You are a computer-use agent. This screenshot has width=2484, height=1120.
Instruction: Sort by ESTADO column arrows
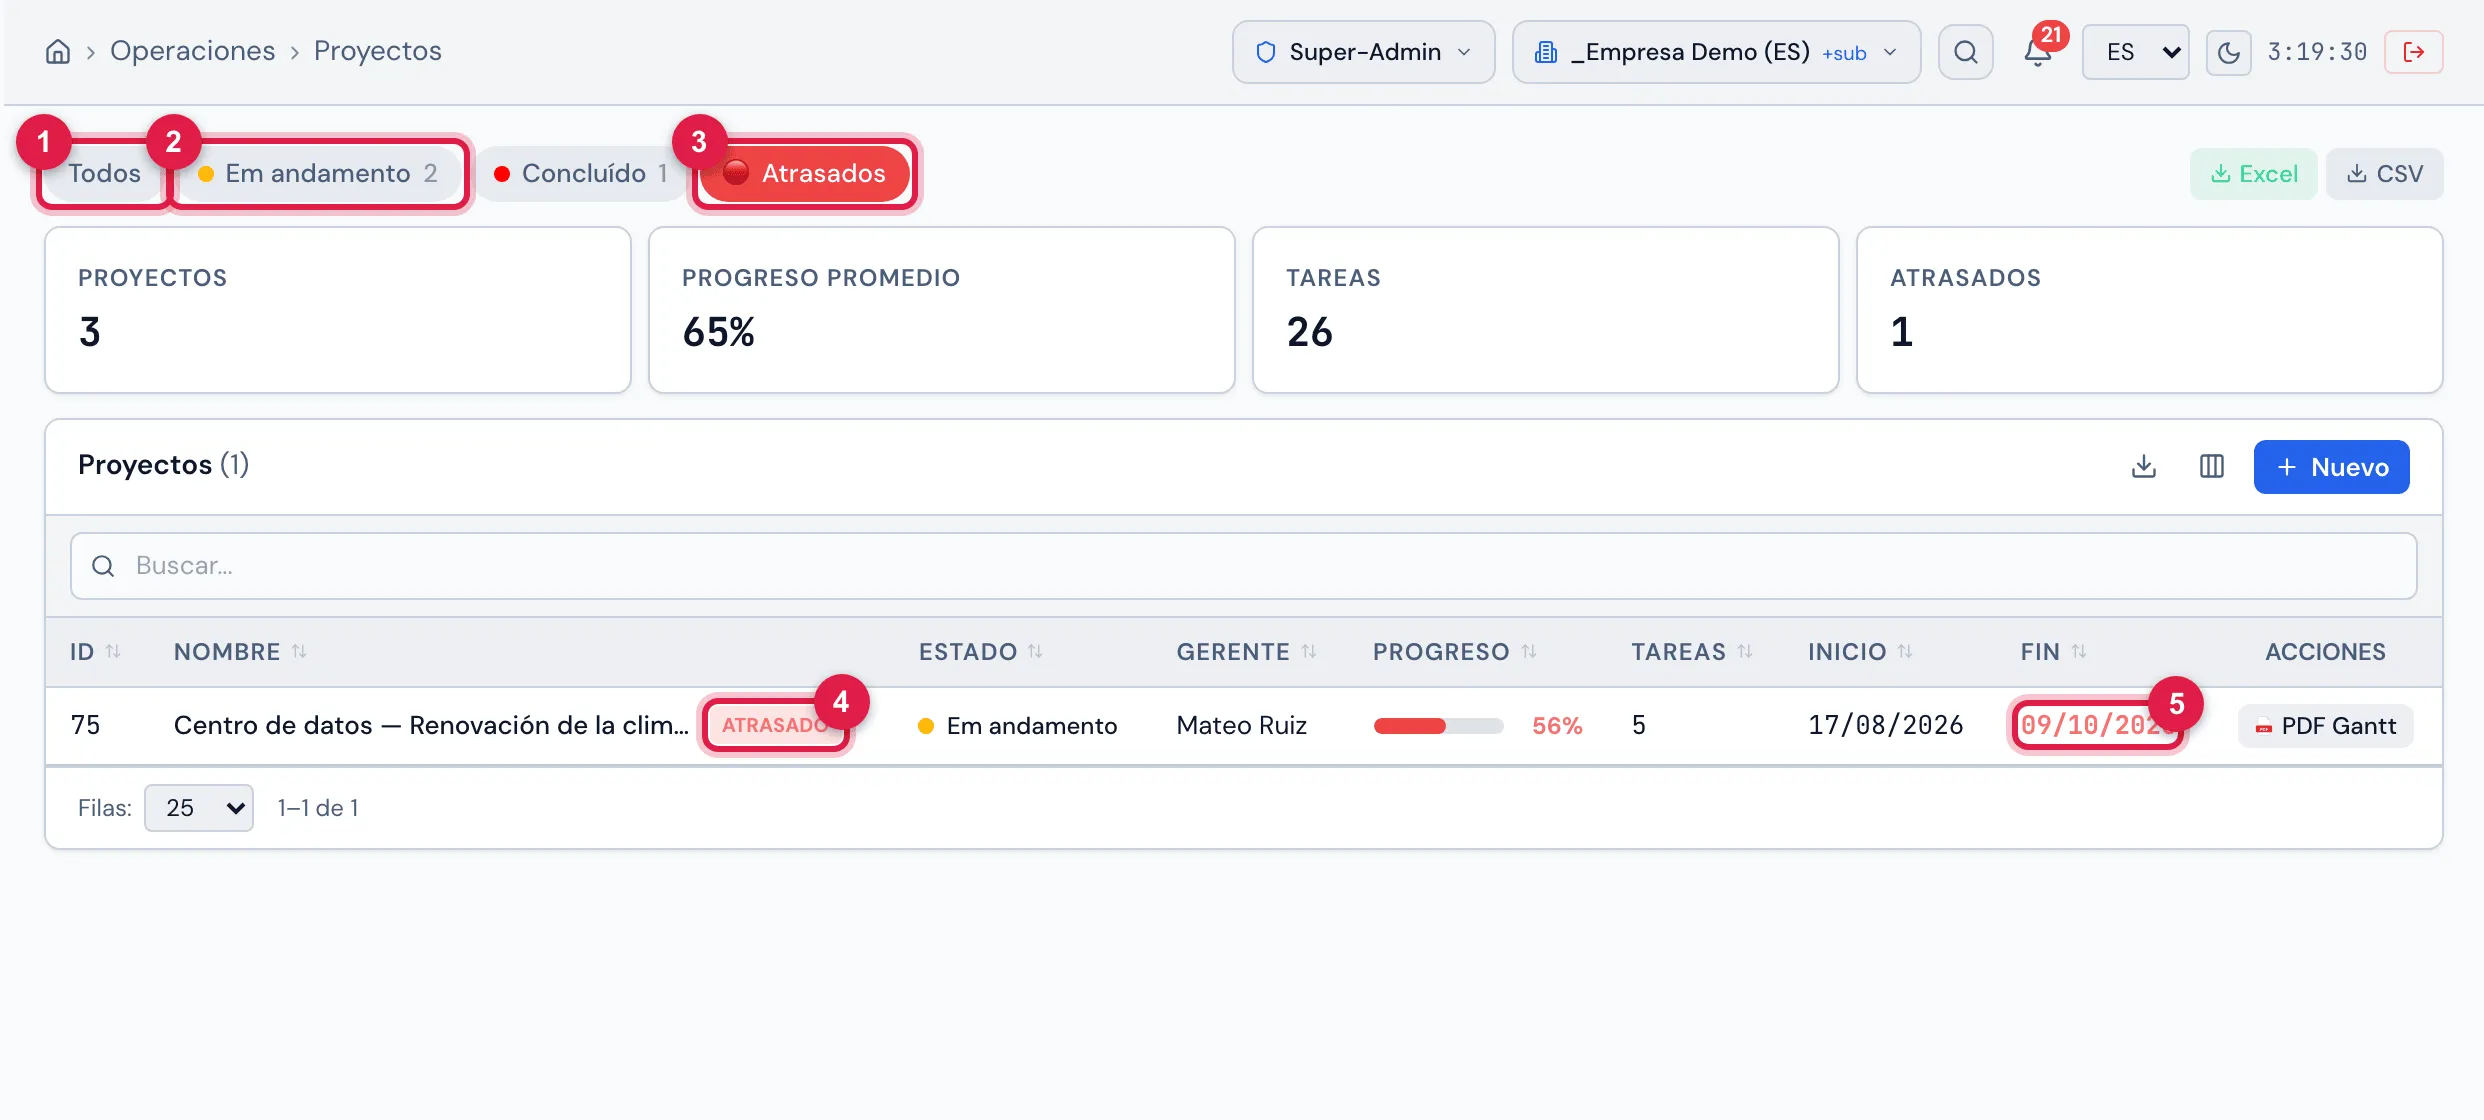1035,652
